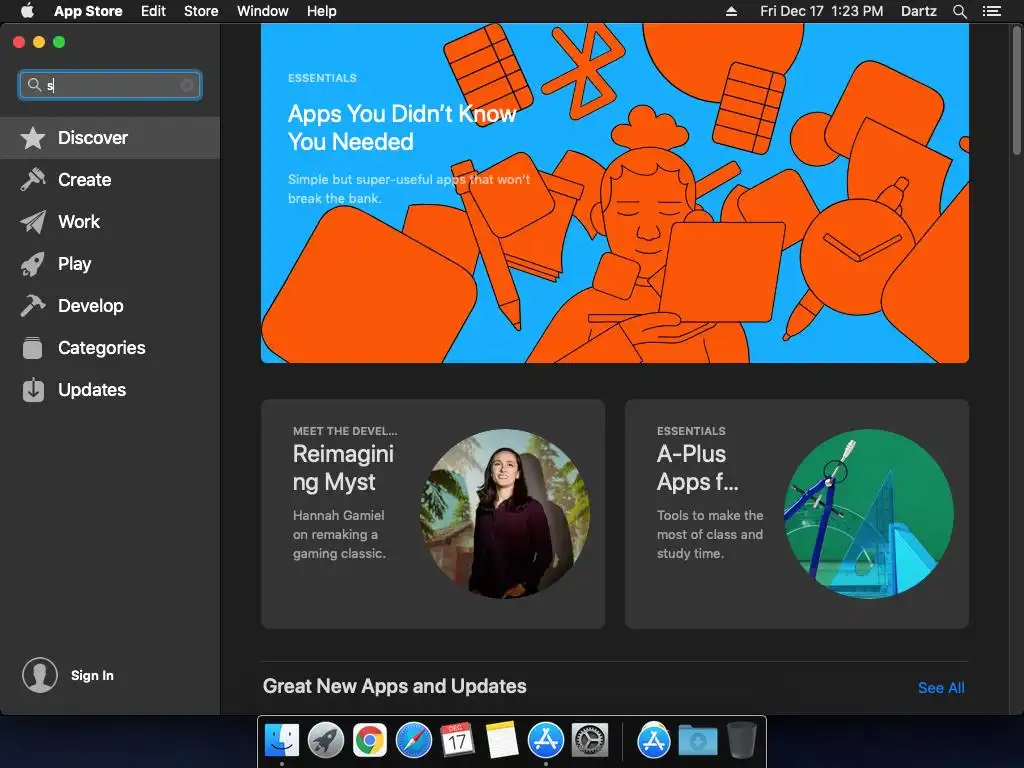Click the Create paintbrush icon
This screenshot has width=1024, height=768.
33,180
